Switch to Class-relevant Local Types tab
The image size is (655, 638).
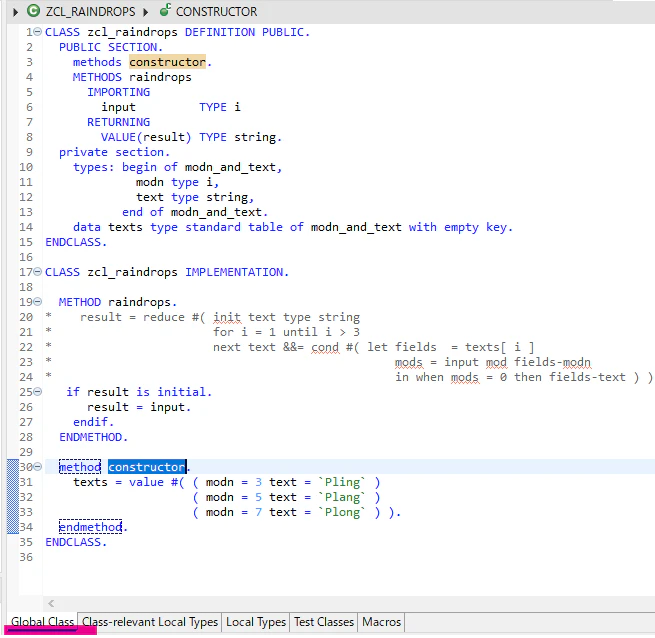point(150,622)
